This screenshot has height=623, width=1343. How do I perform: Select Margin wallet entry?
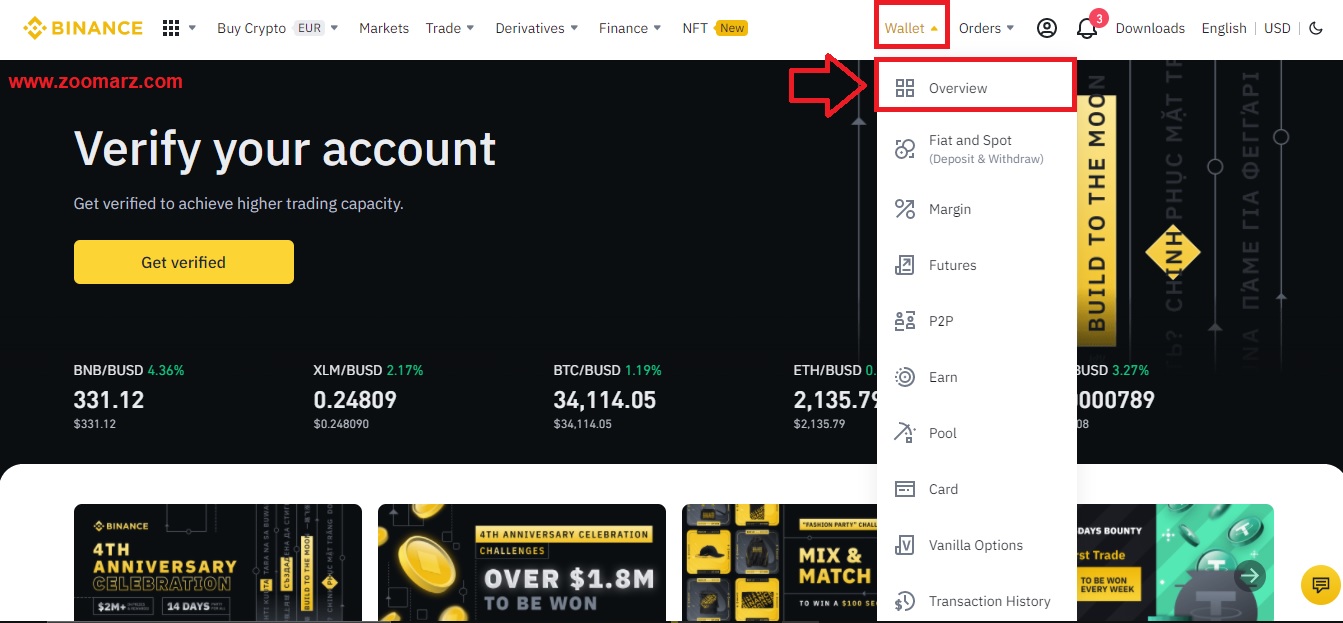click(976, 209)
